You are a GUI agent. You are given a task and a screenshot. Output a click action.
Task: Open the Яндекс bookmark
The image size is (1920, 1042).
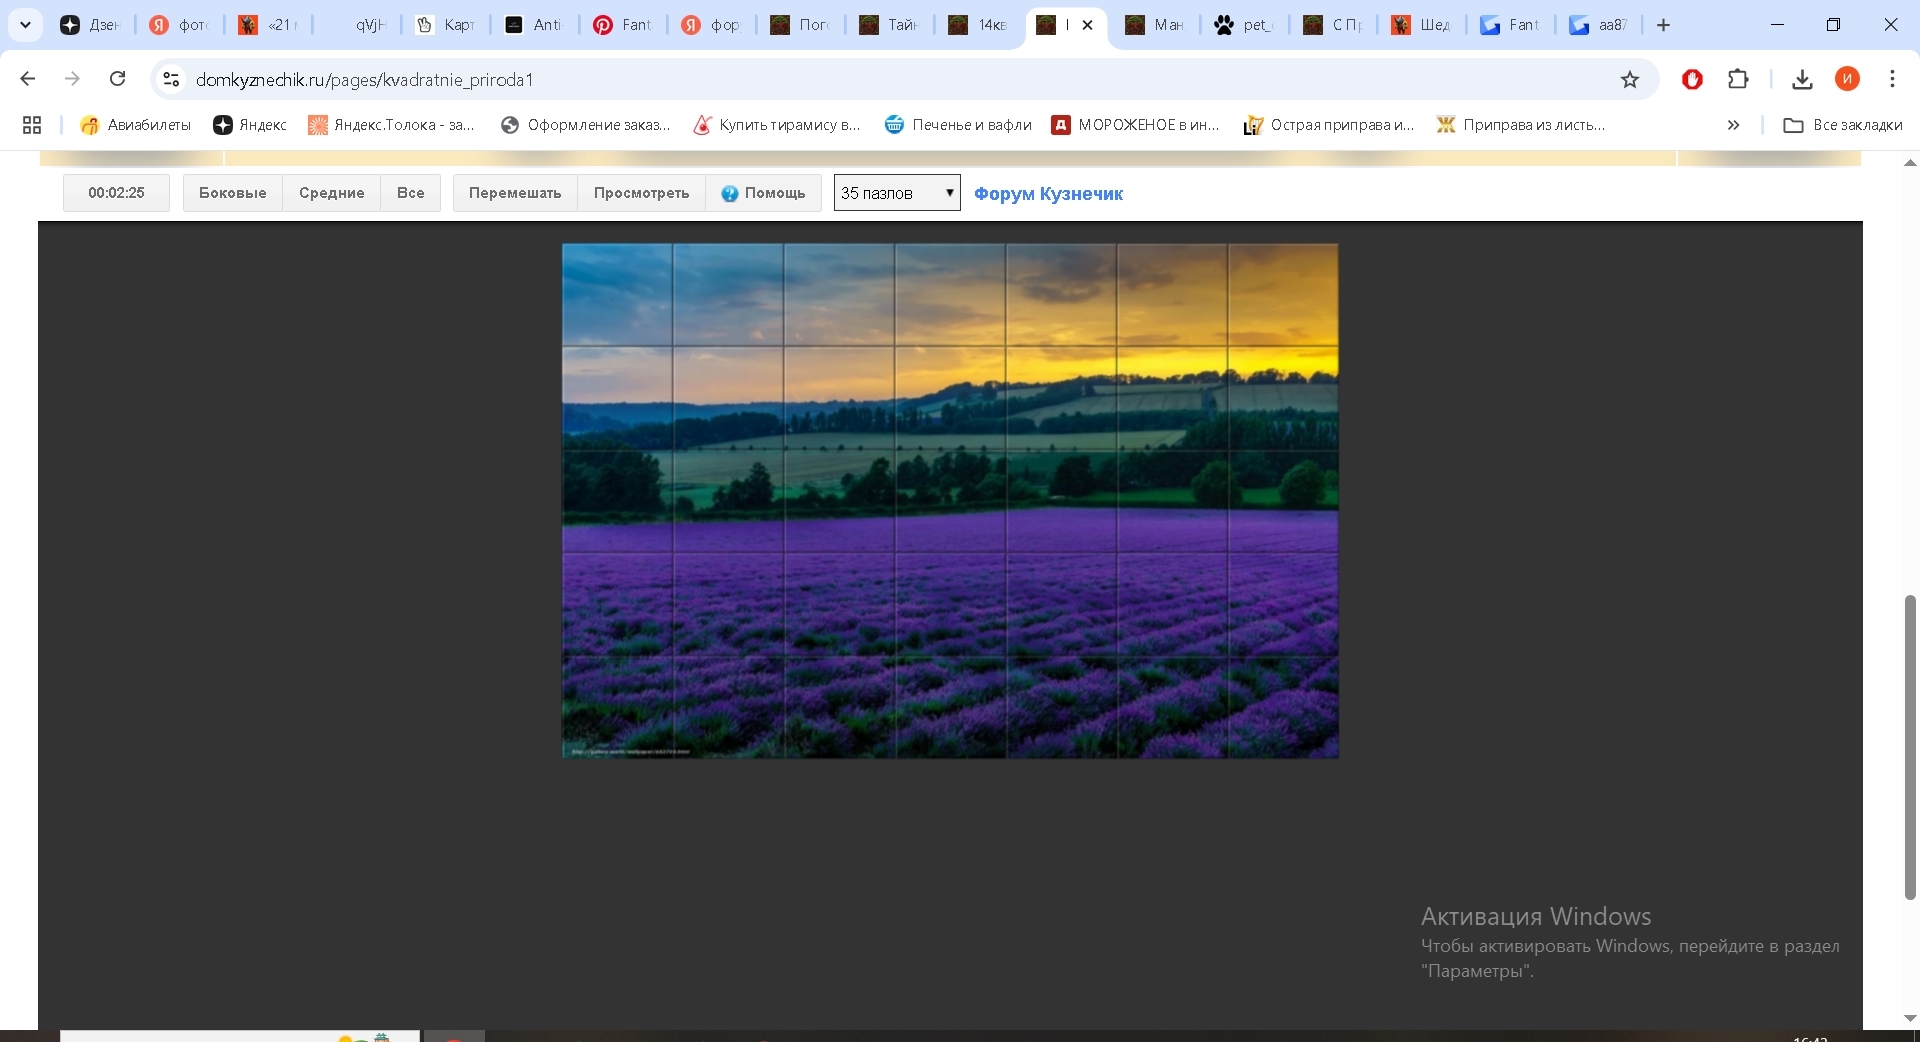250,125
